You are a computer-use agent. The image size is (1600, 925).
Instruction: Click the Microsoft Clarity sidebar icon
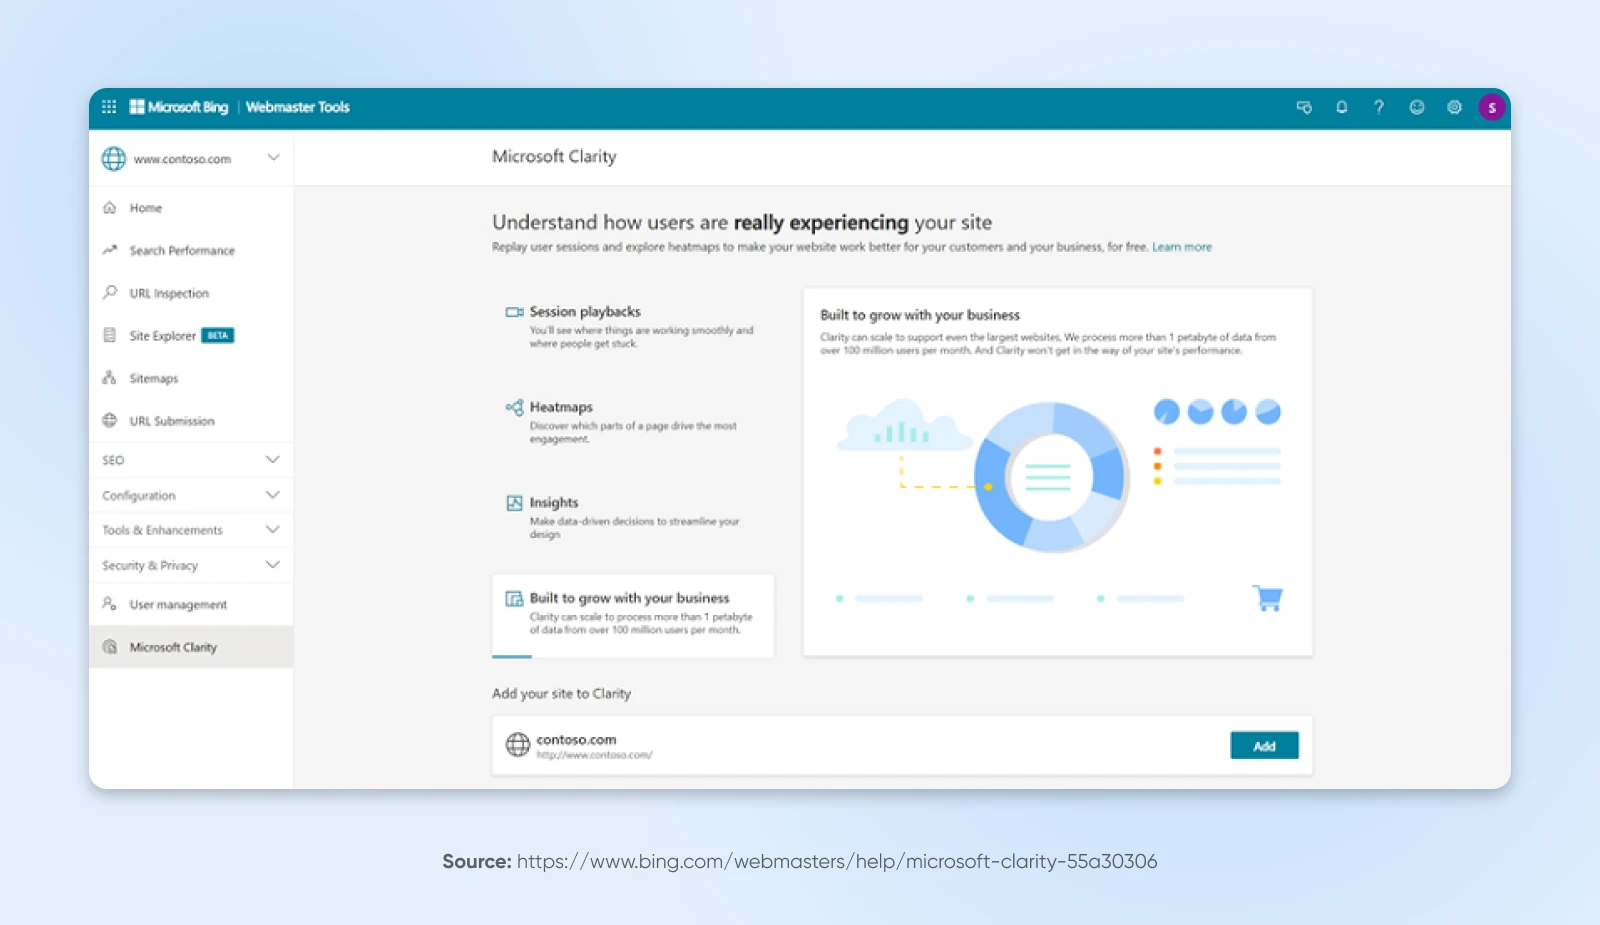[110, 647]
